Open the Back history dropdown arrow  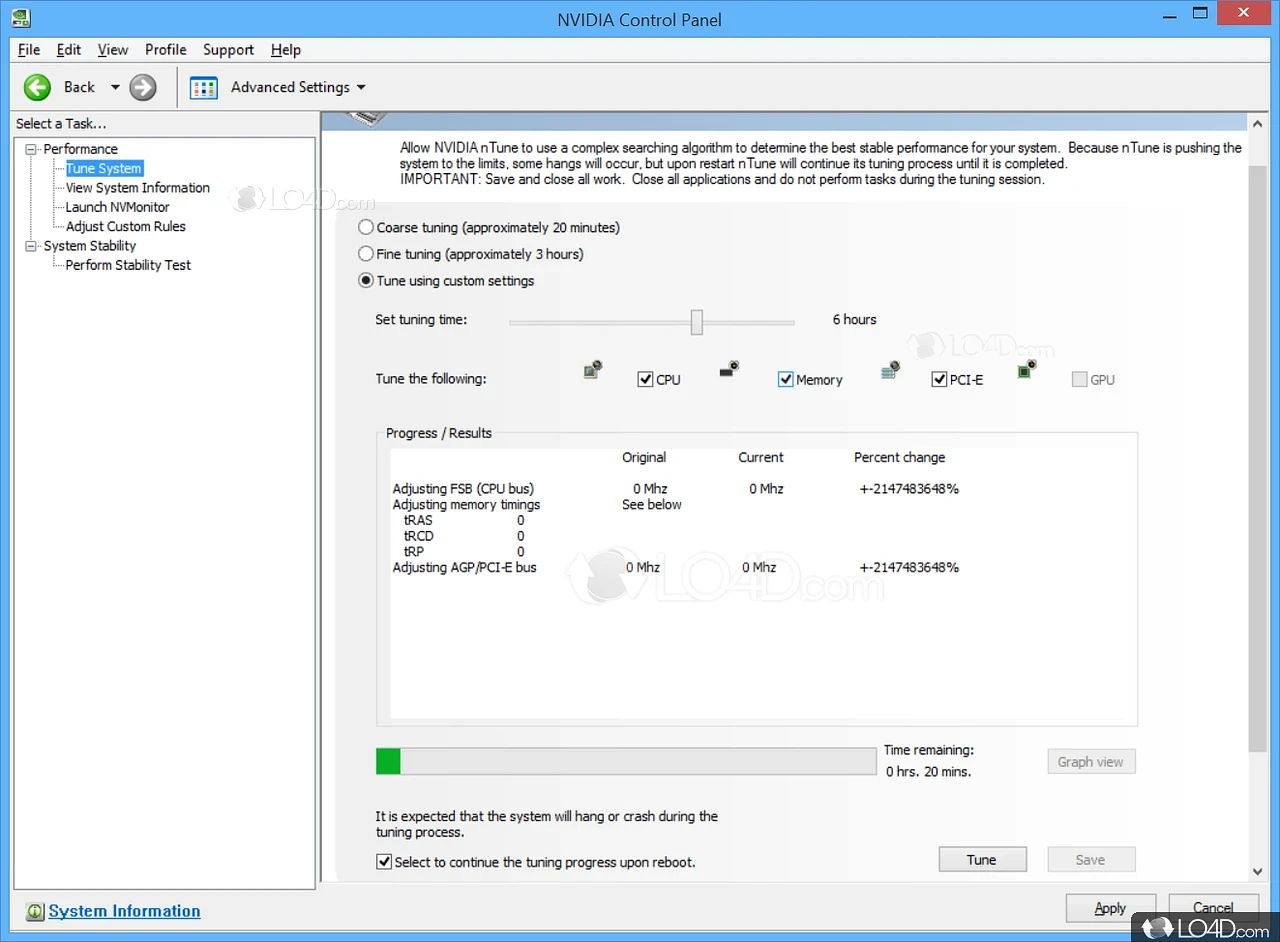point(115,88)
